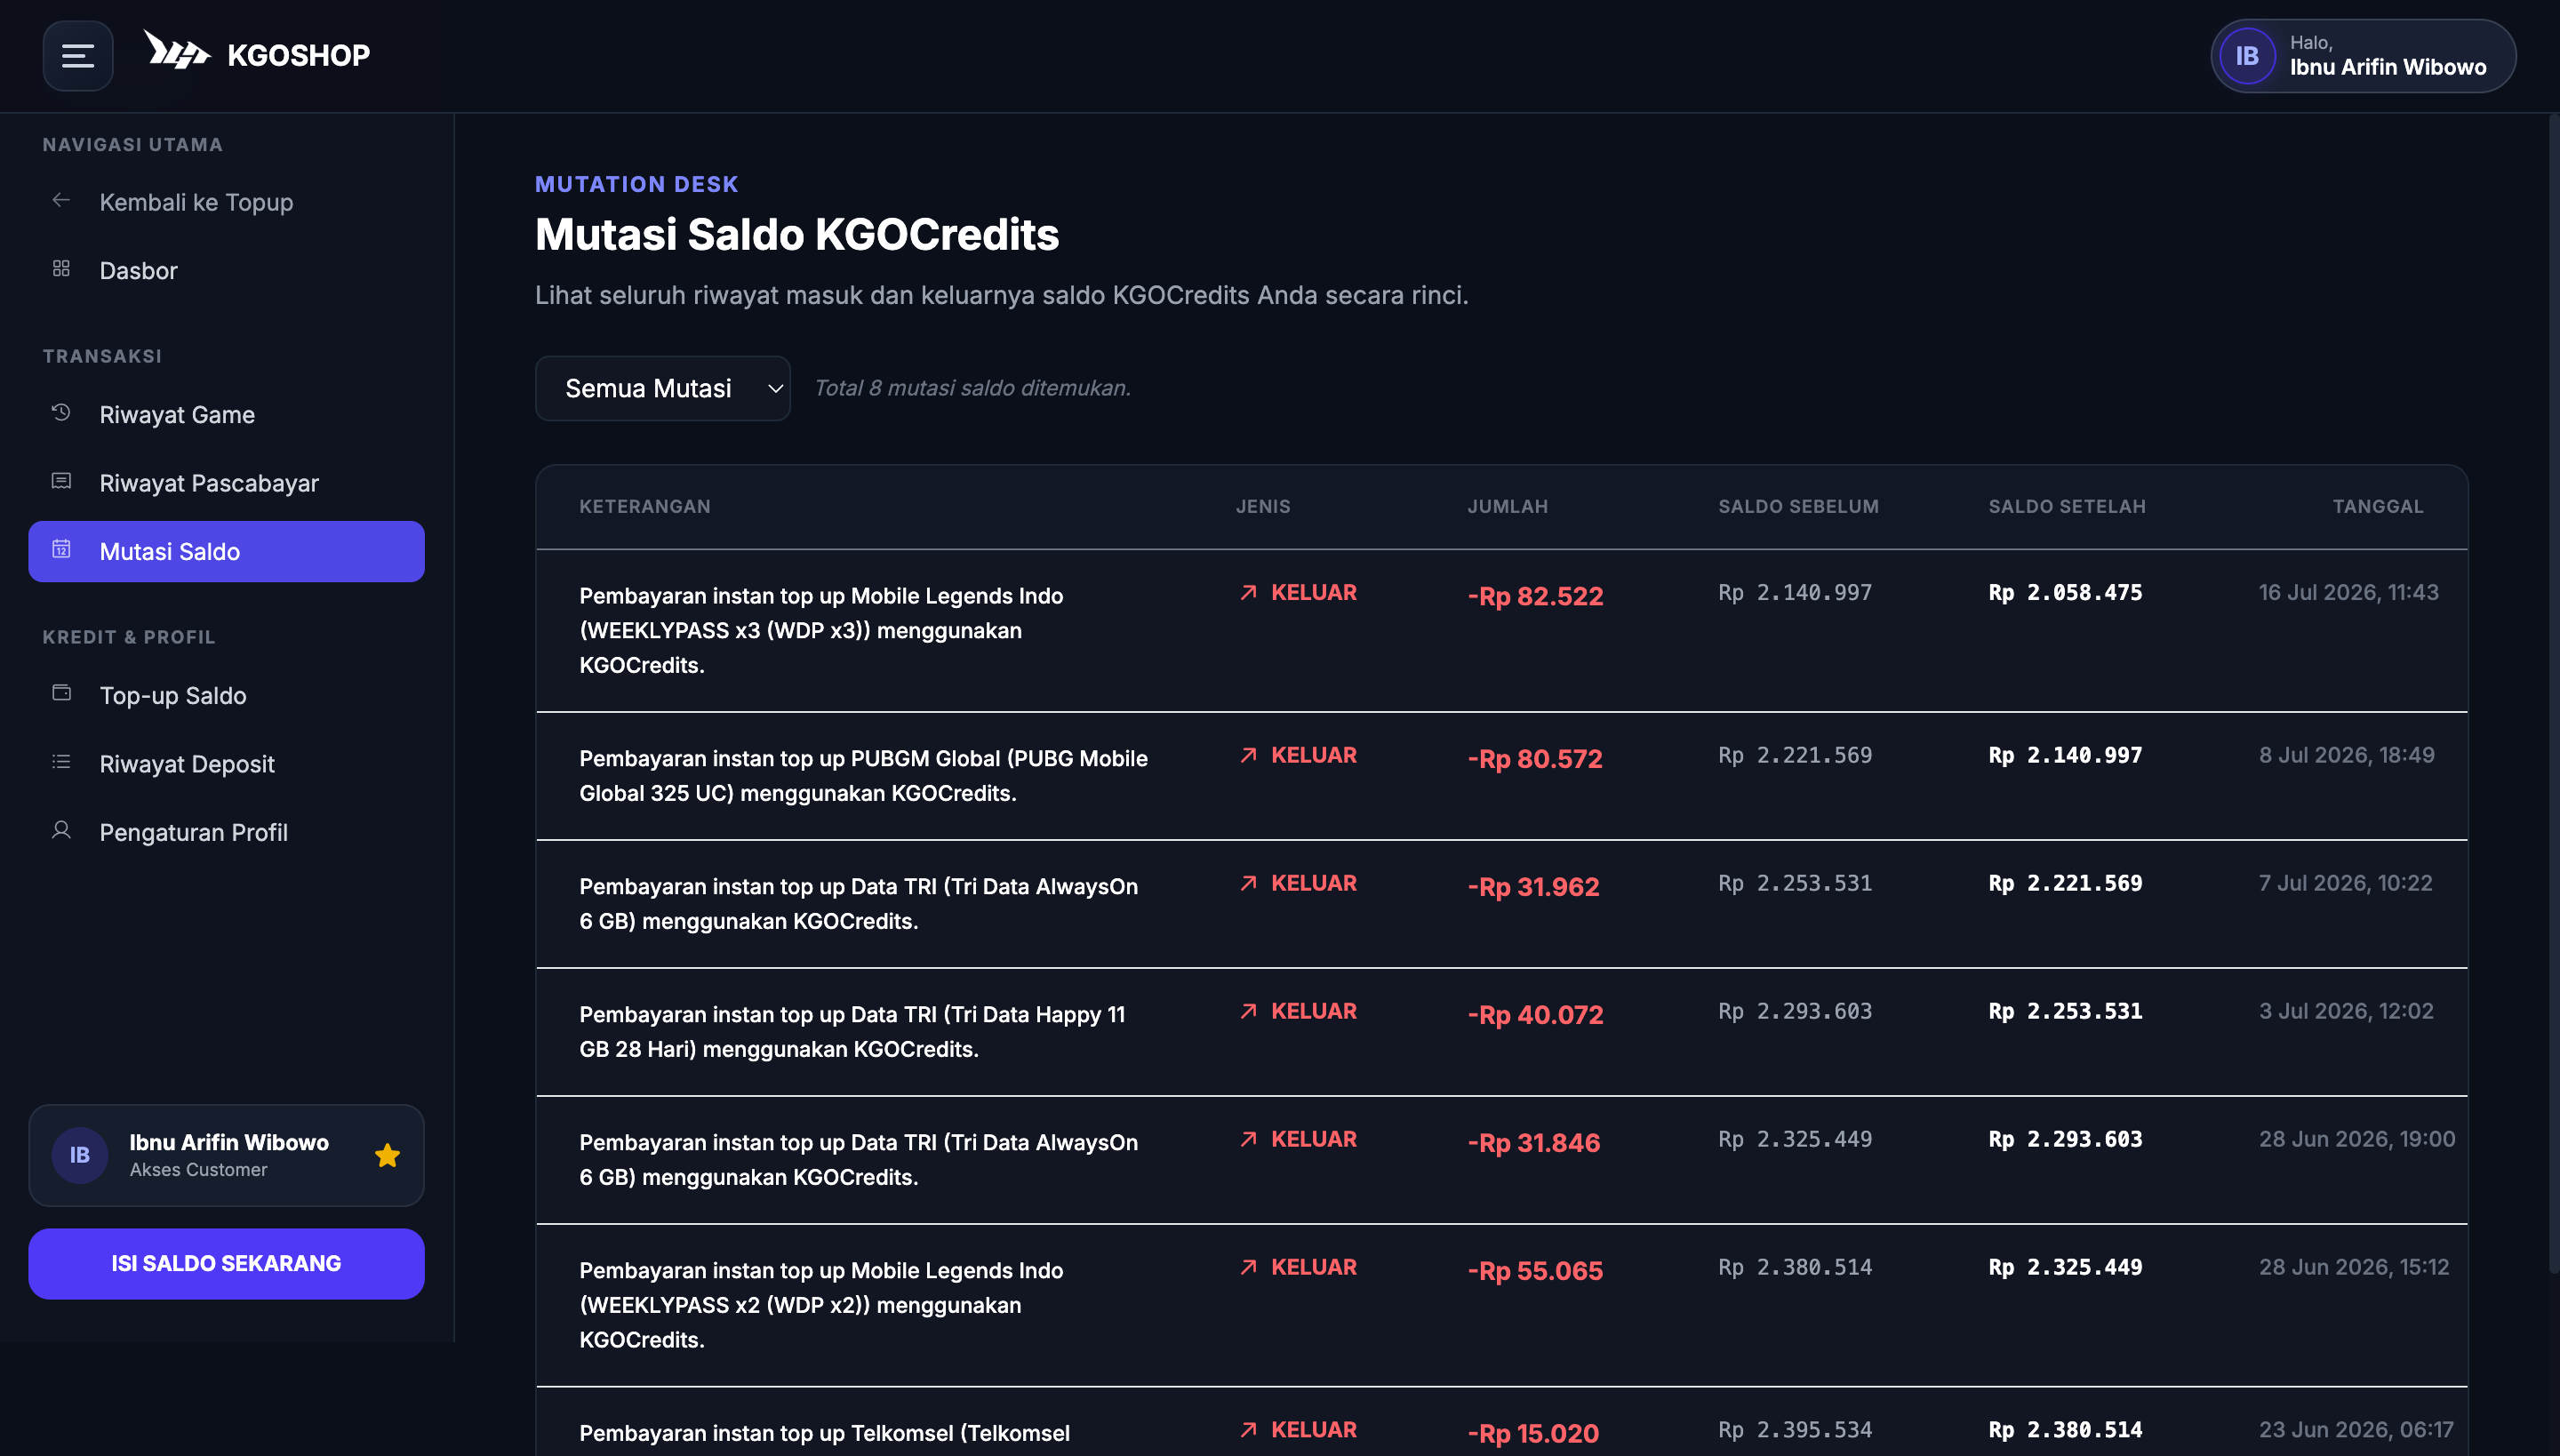Open the IB avatar in top header
Screen dimensions: 2560x1456
tap(2247, 56)
